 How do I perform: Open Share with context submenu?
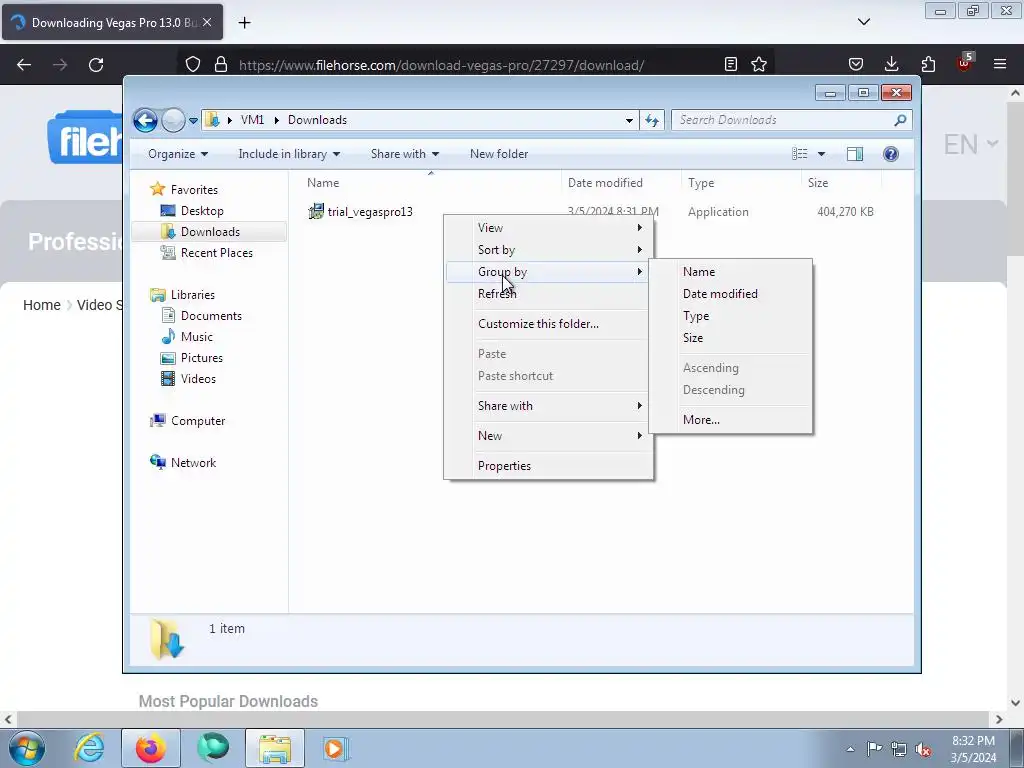click(x=549, y=406)
